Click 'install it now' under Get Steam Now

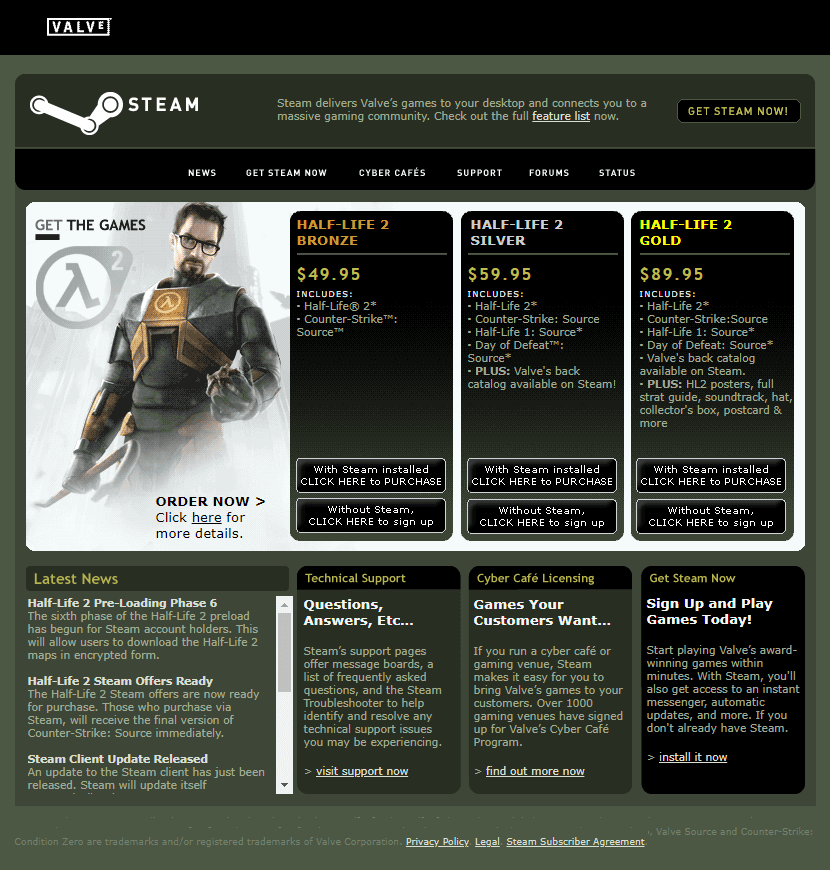(693, 757)
